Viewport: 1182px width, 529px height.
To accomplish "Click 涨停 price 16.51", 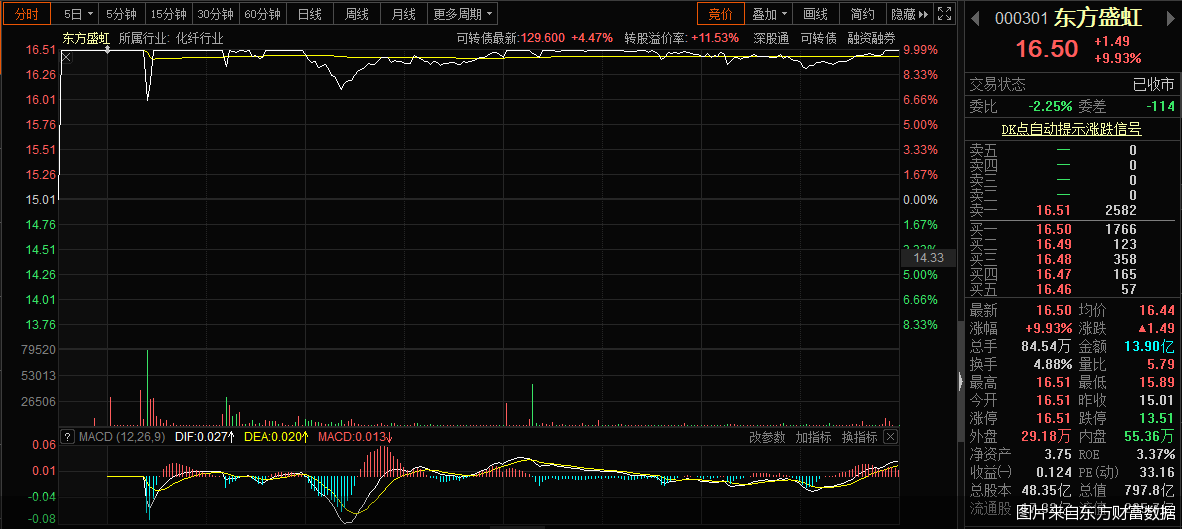I will (x=1053, y=418).
